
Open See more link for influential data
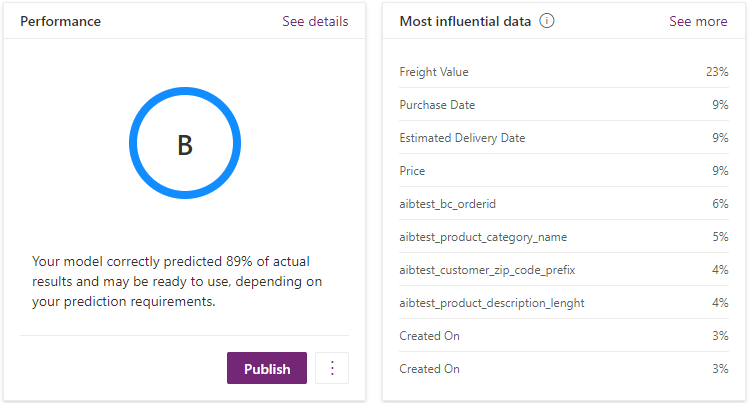coord(698,21)
